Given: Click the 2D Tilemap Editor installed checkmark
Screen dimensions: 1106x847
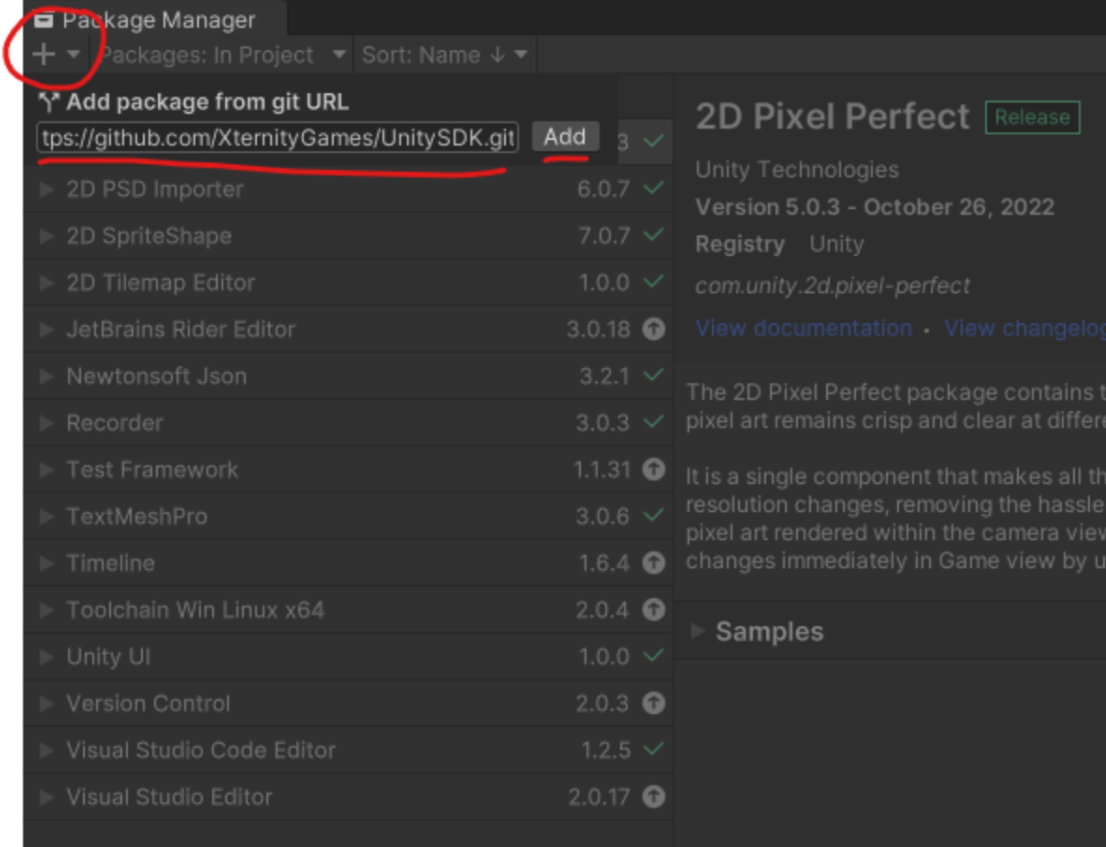Looking at the screenshot, I should point(654,281).
